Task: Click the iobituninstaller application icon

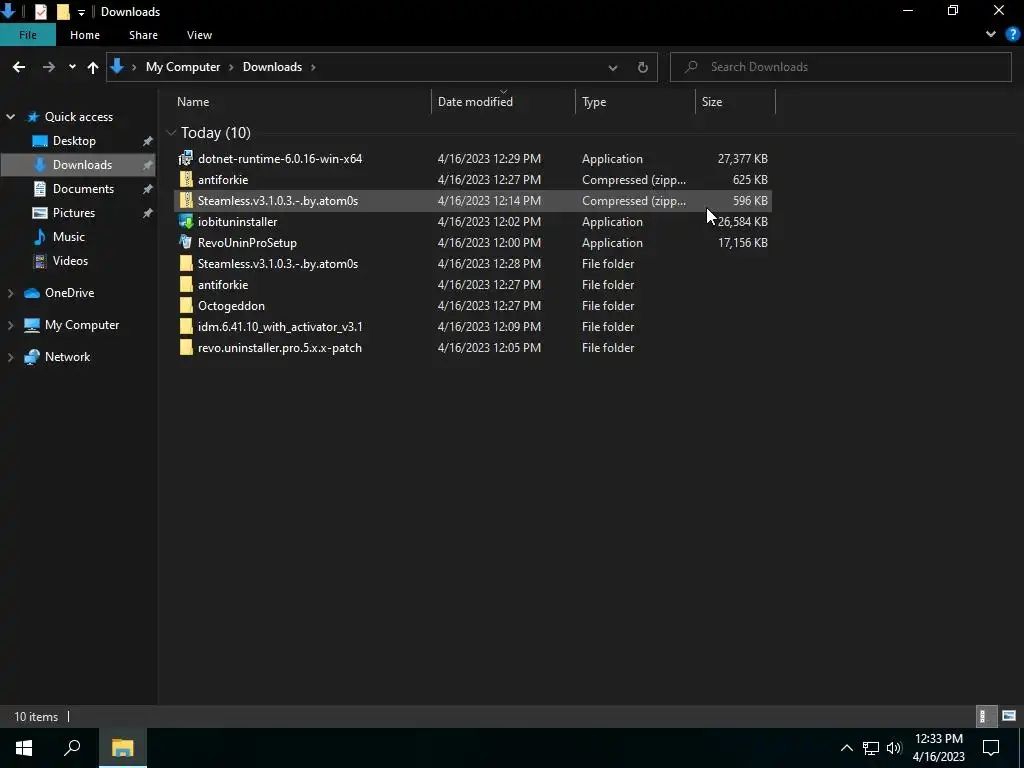Action: pyautogui.click(x=186, y=221)
